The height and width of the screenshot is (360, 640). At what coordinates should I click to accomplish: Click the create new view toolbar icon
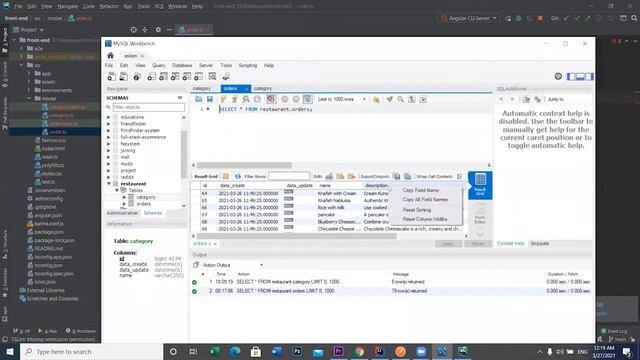tap(175, 76)
